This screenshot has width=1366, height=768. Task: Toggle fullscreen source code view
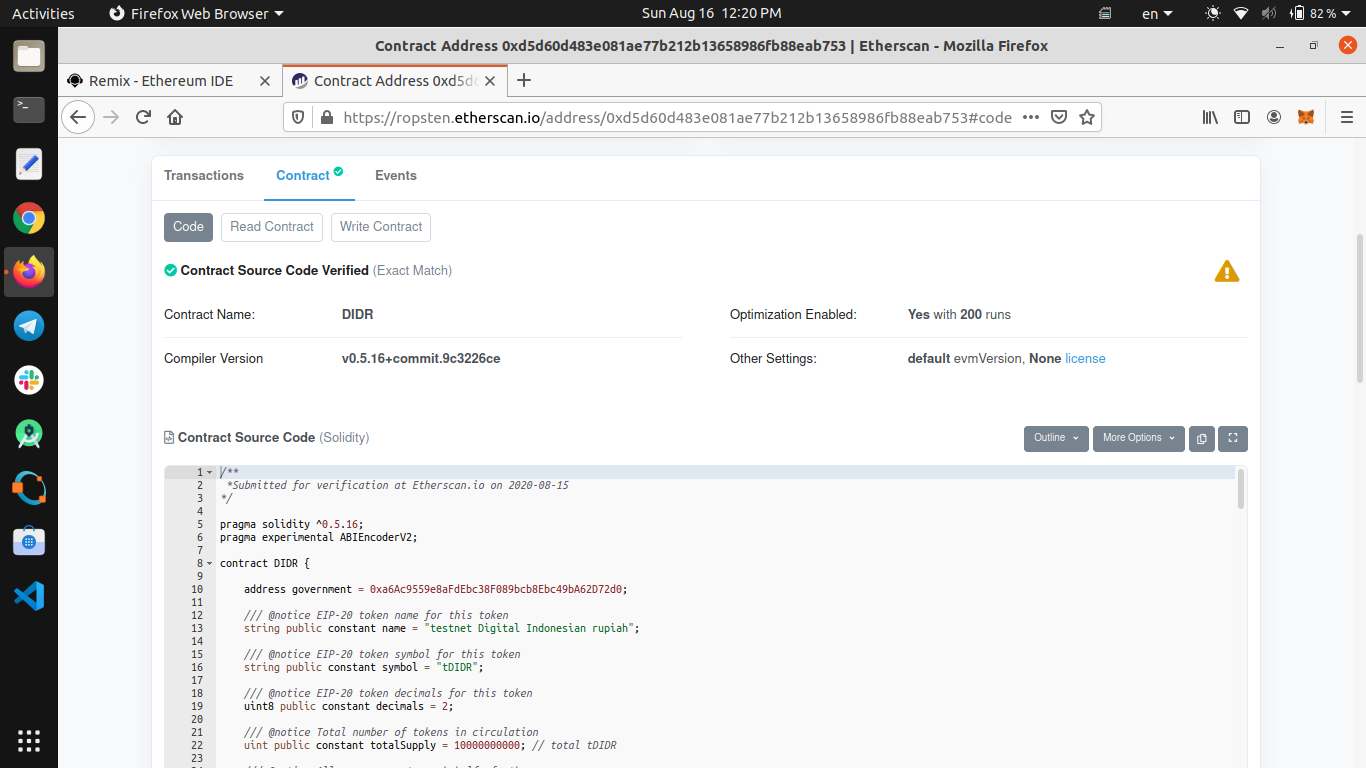pyautogui.click(x=1233, y=438)
